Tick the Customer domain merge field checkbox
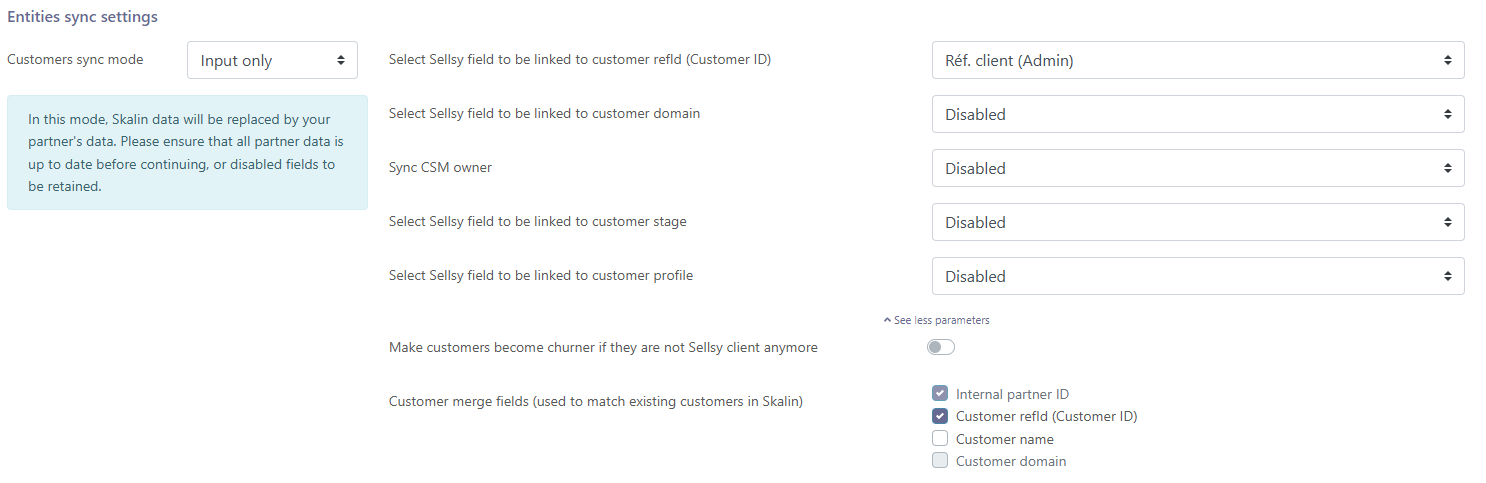Viewport: 1486px width, 483px height. coord(940,461)
